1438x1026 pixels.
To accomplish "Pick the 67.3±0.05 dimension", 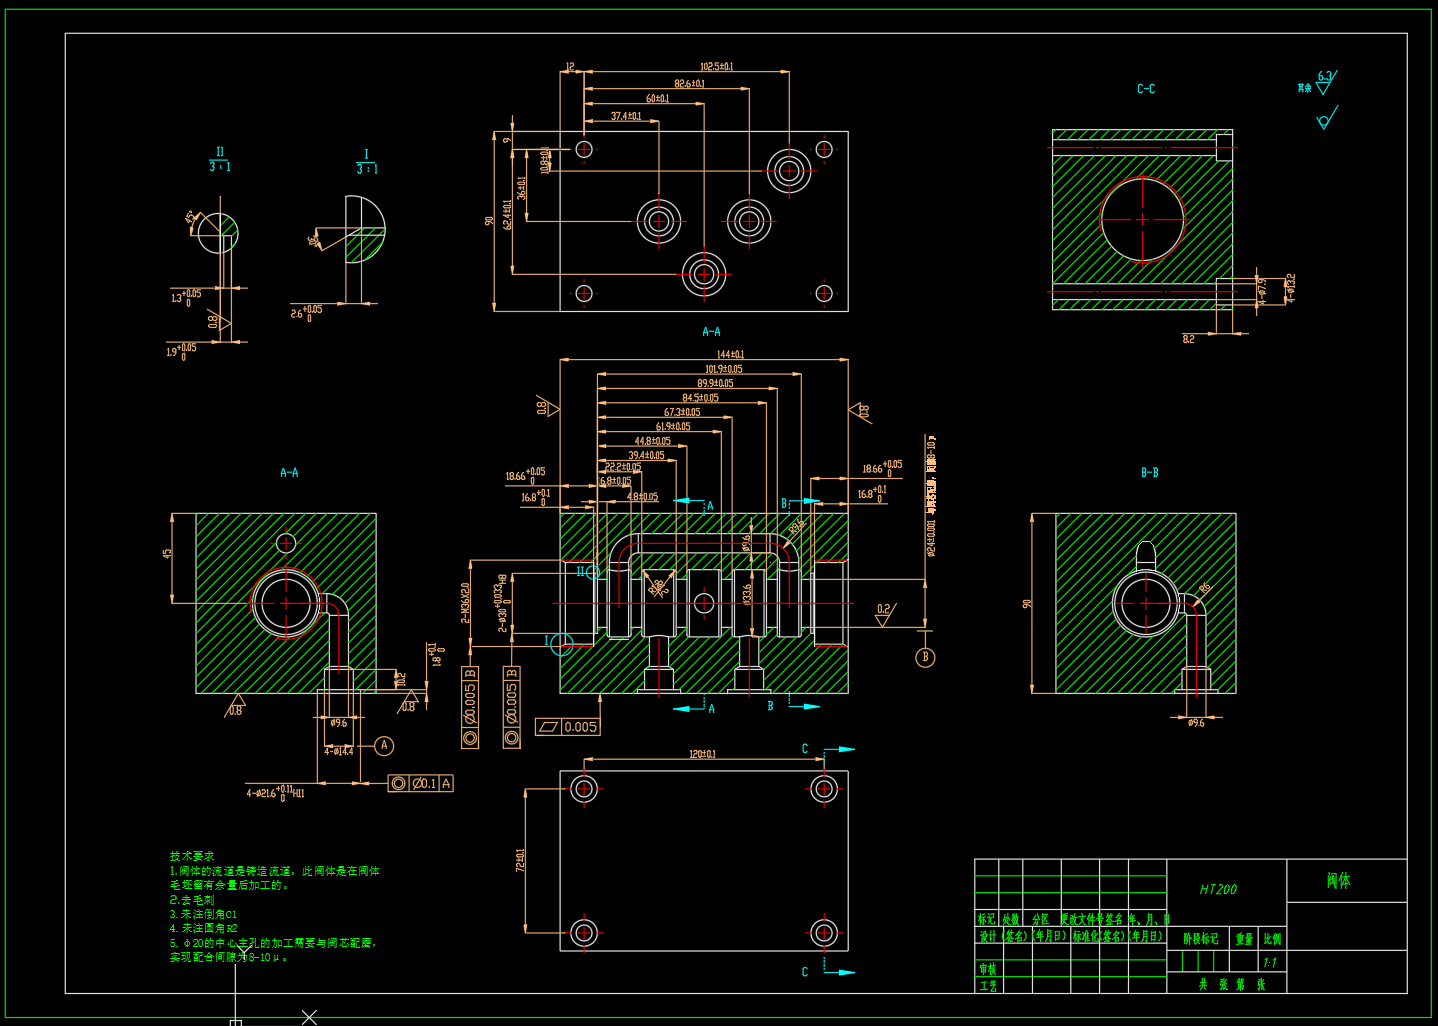I will (x=682, y=412).
